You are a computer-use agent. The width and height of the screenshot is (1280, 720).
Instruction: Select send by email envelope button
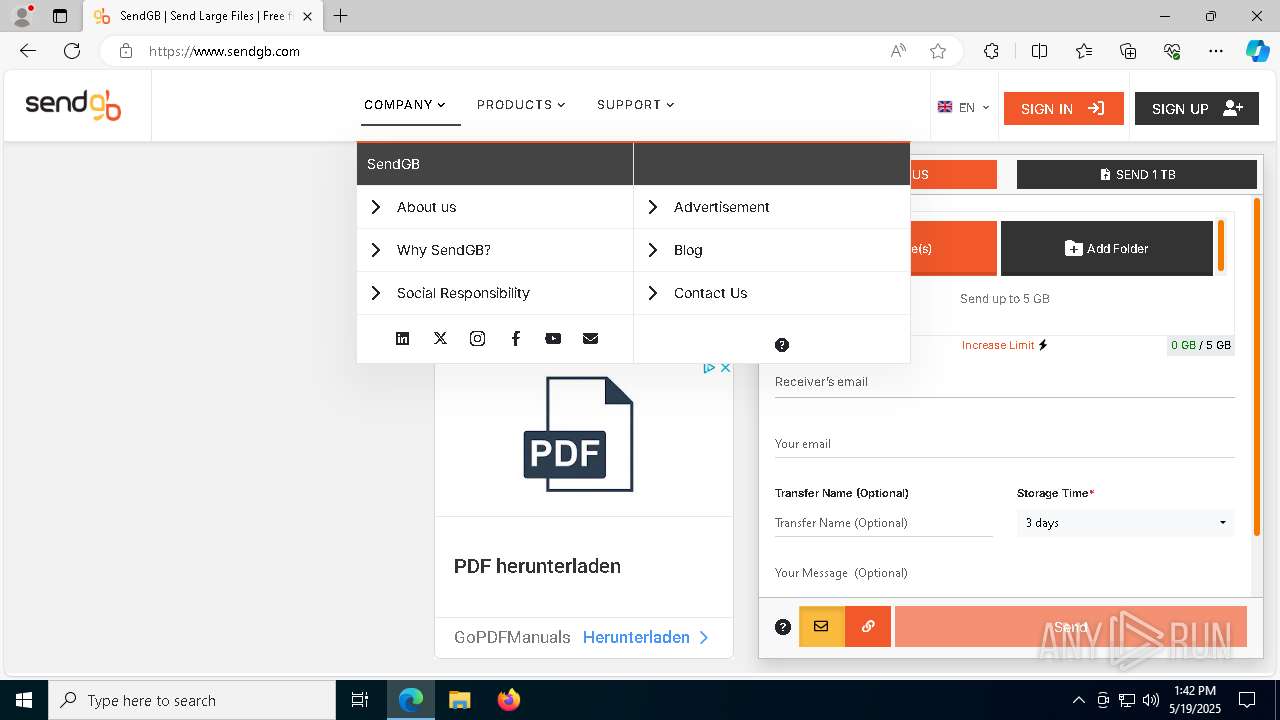pos(821,627)
